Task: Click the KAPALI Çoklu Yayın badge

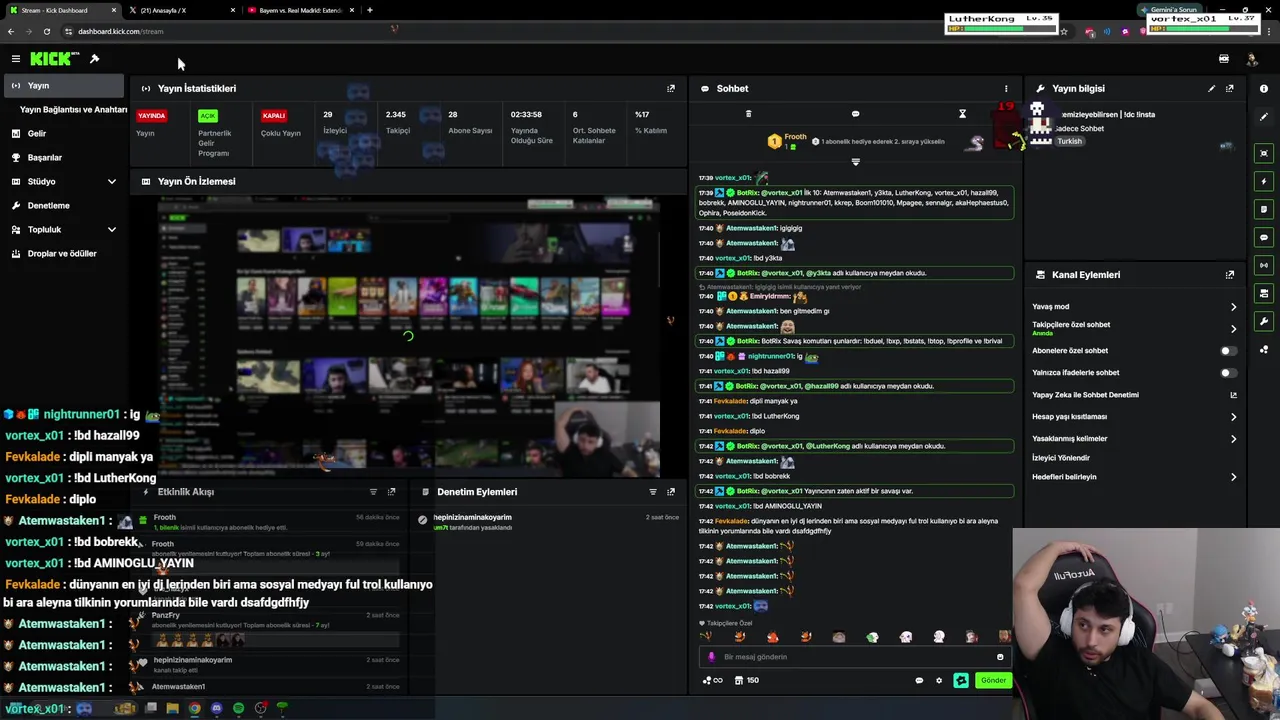Action: pyautogui.click(x=274, y=115)
